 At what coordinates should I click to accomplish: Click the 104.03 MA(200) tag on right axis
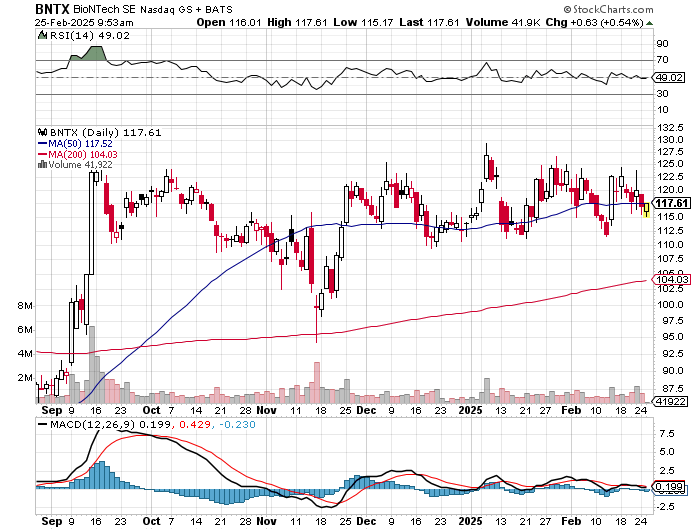pyautogui.click(x=672, y=280)
